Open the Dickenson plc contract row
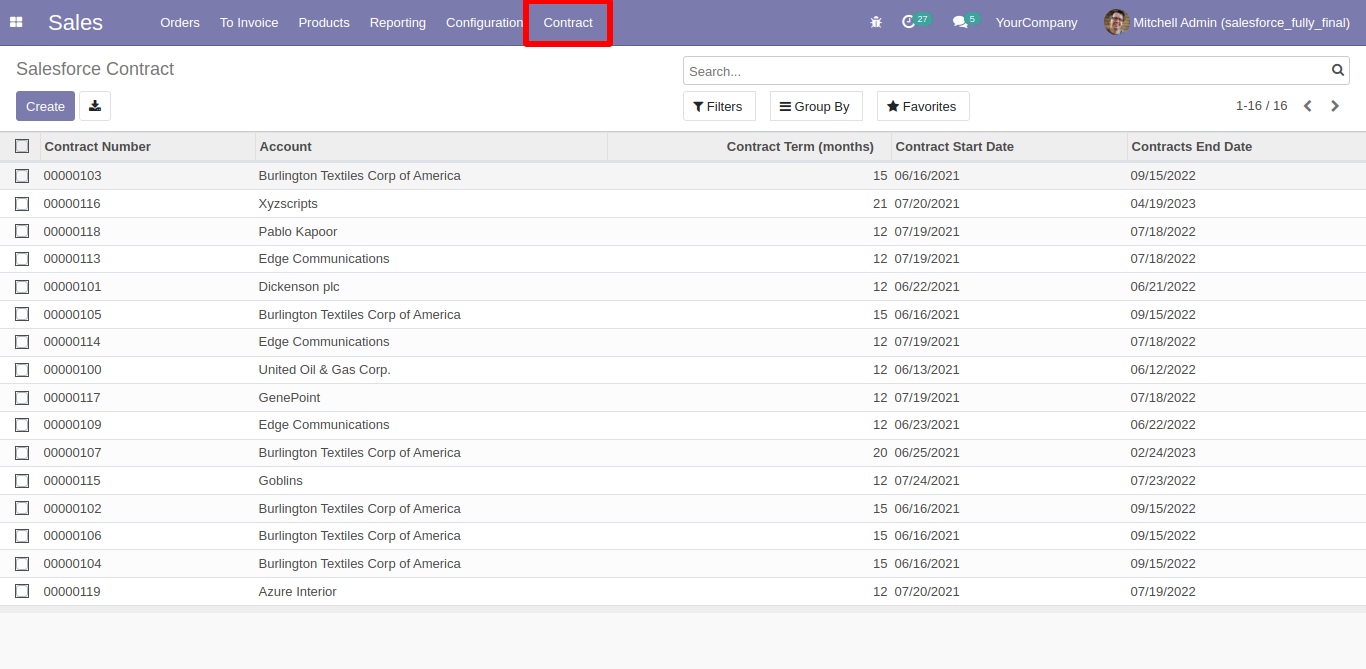1366x669 pixels. 683,287
